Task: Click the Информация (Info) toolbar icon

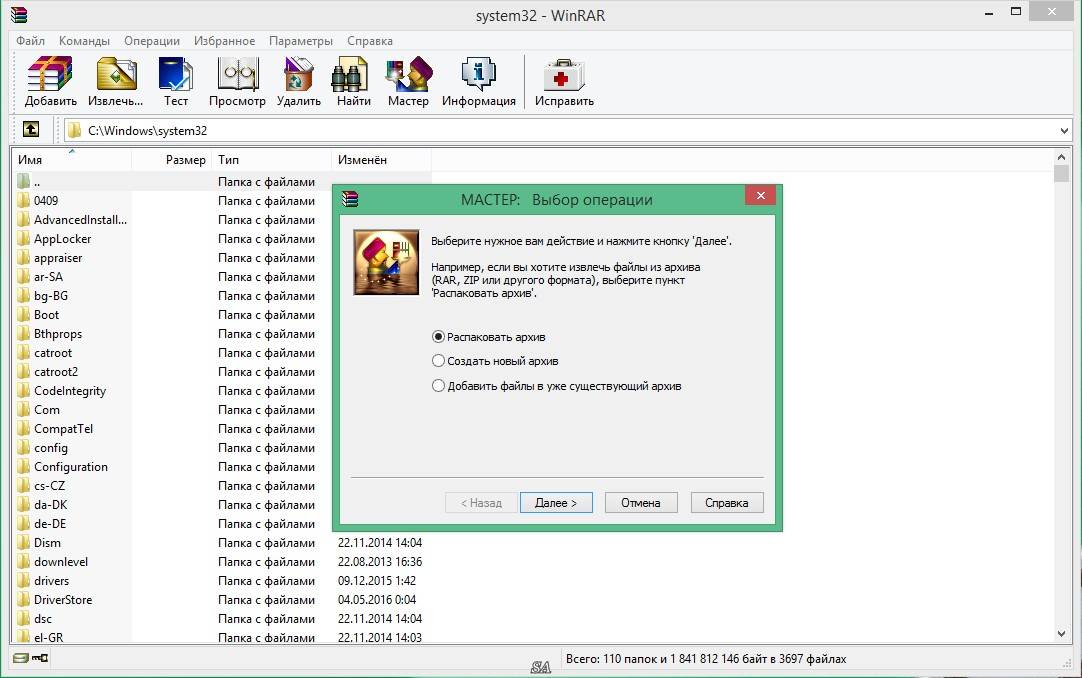Action: pyautogui.click(x=479, y=82)
